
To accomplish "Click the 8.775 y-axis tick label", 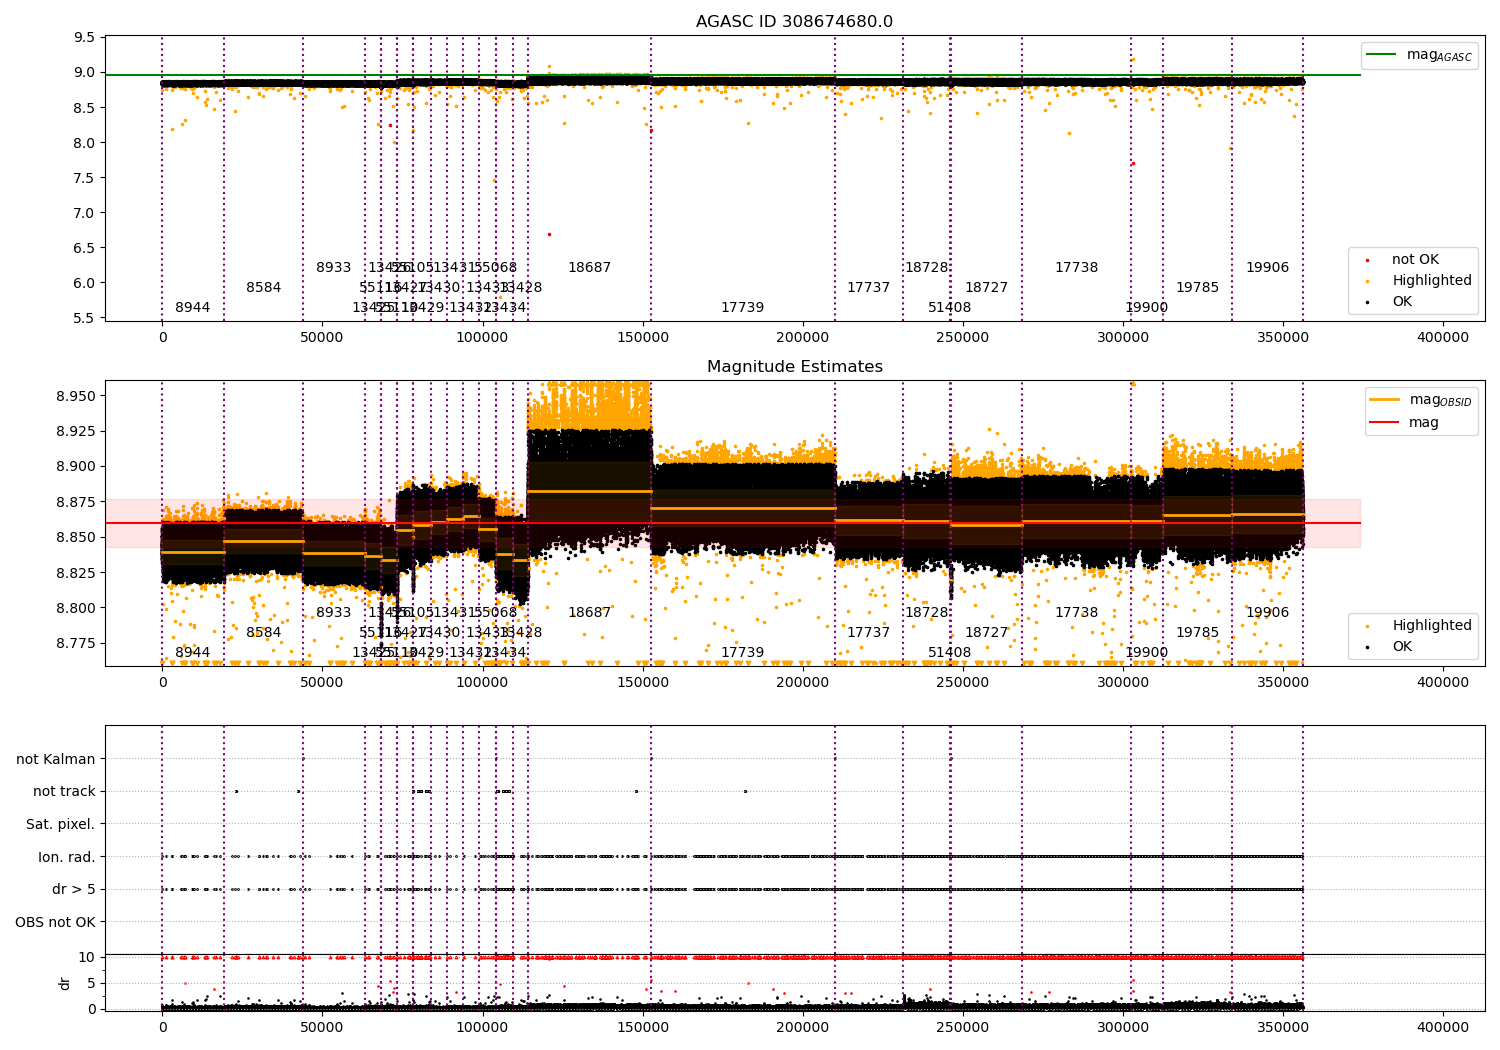I will point(76,643).
